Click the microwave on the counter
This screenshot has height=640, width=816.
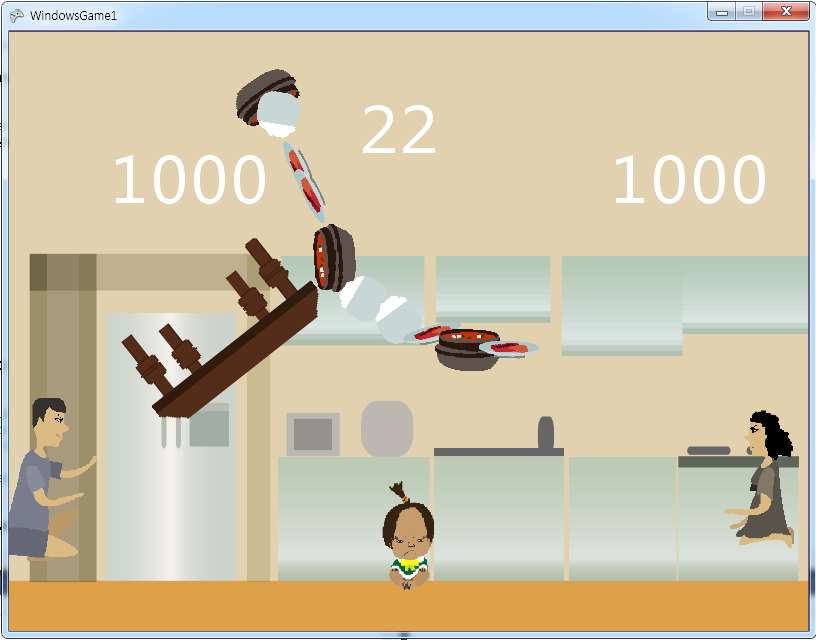[313, 434]
